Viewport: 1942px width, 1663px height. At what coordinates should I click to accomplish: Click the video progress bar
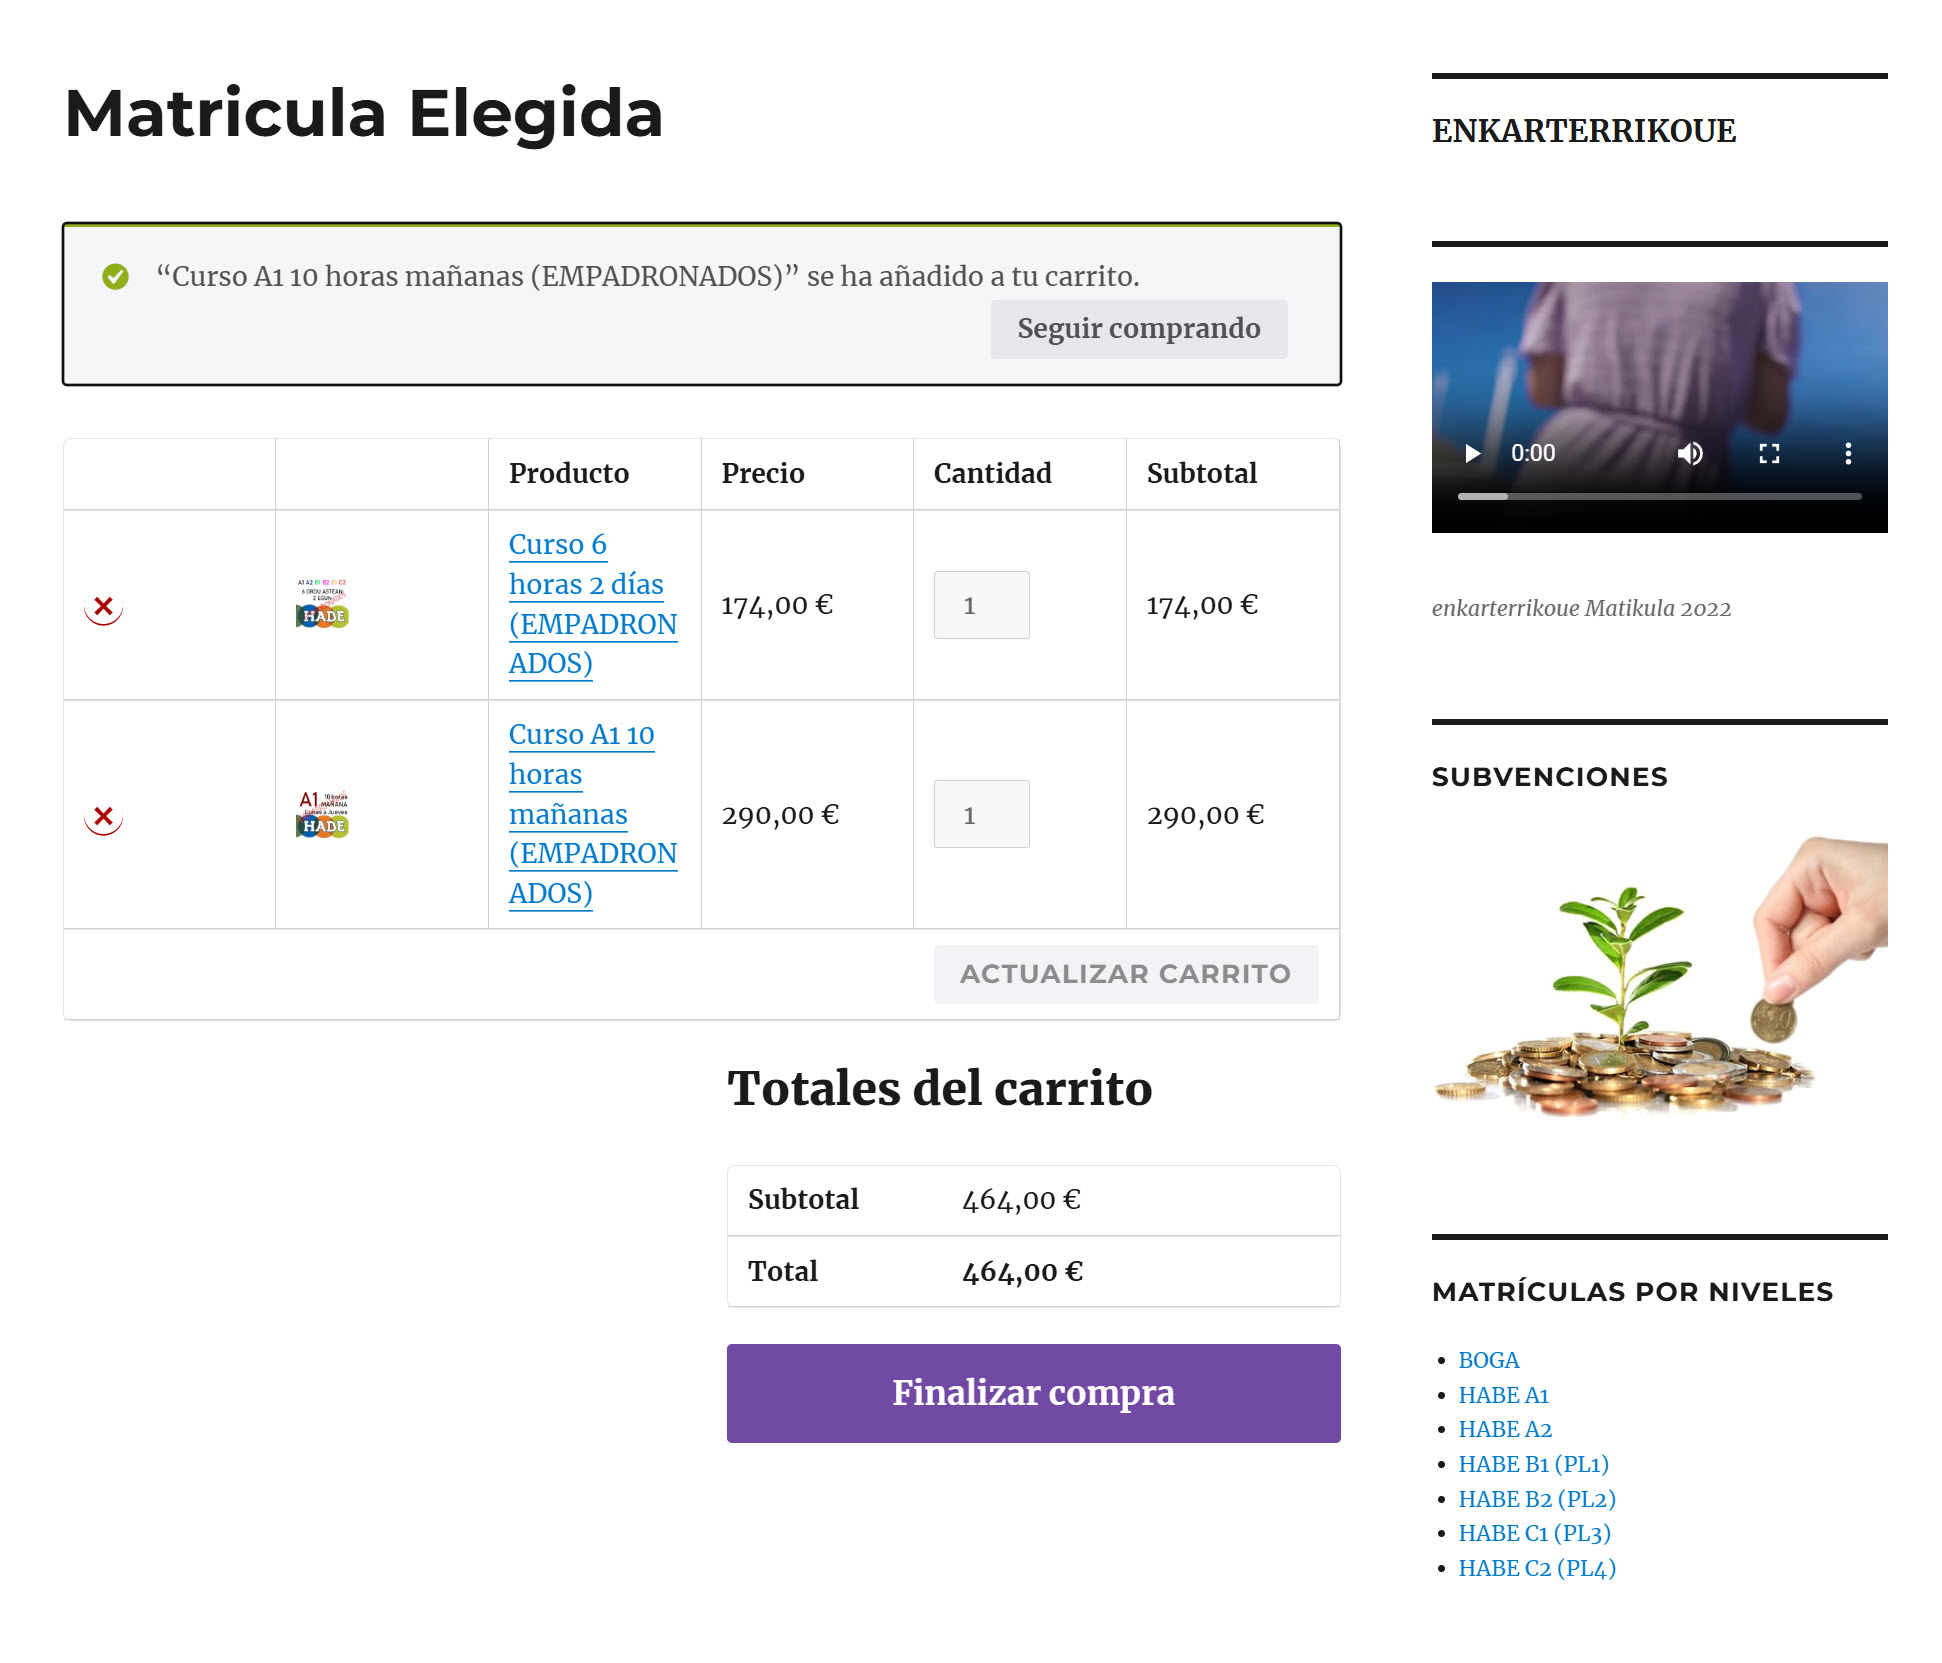1659,496
